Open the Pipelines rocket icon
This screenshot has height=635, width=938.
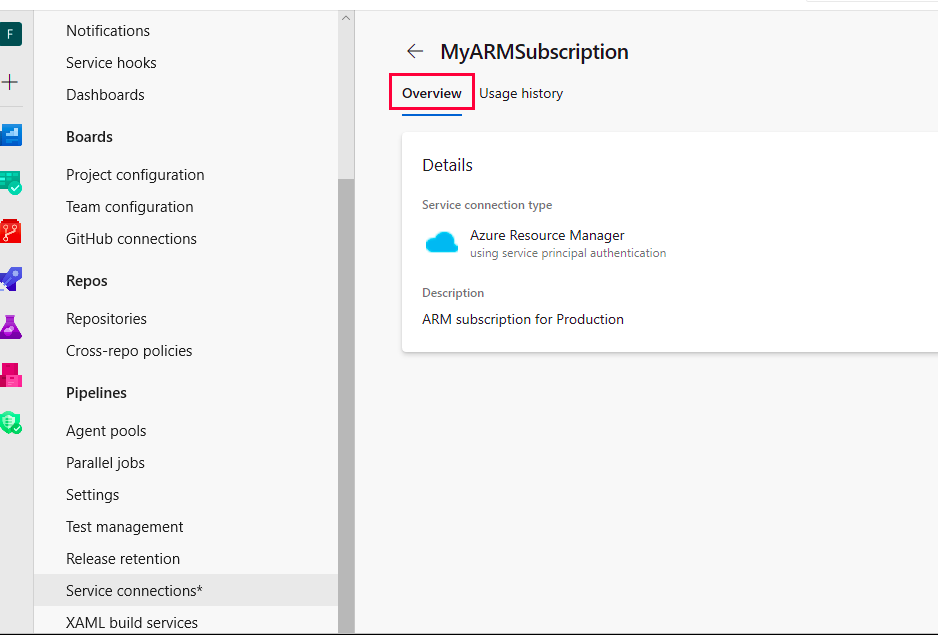coord(10,279)
